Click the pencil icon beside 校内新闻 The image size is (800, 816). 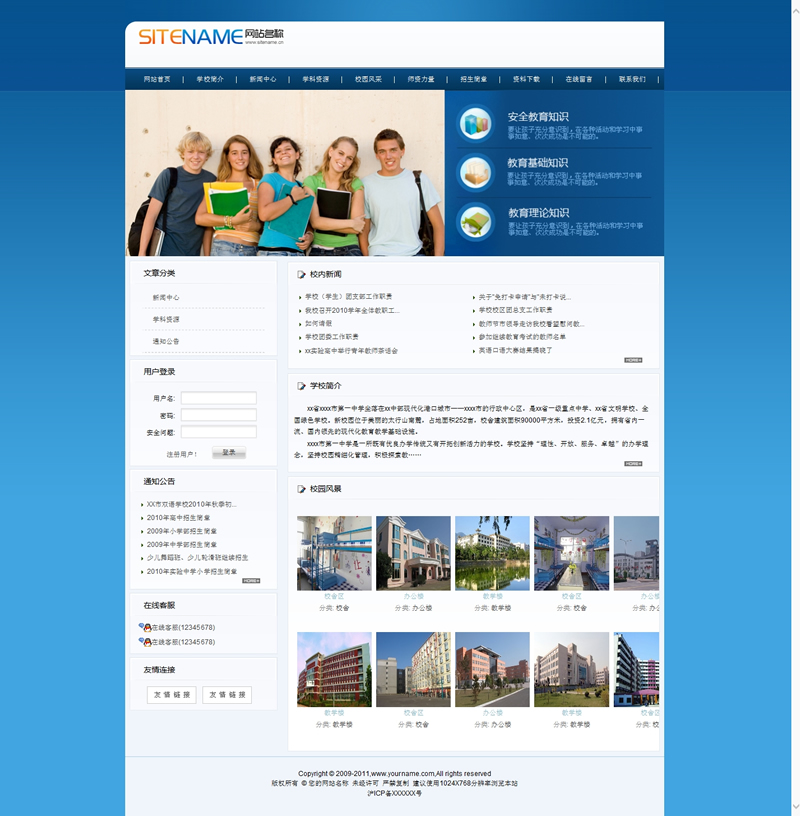[x=301, y=274]
